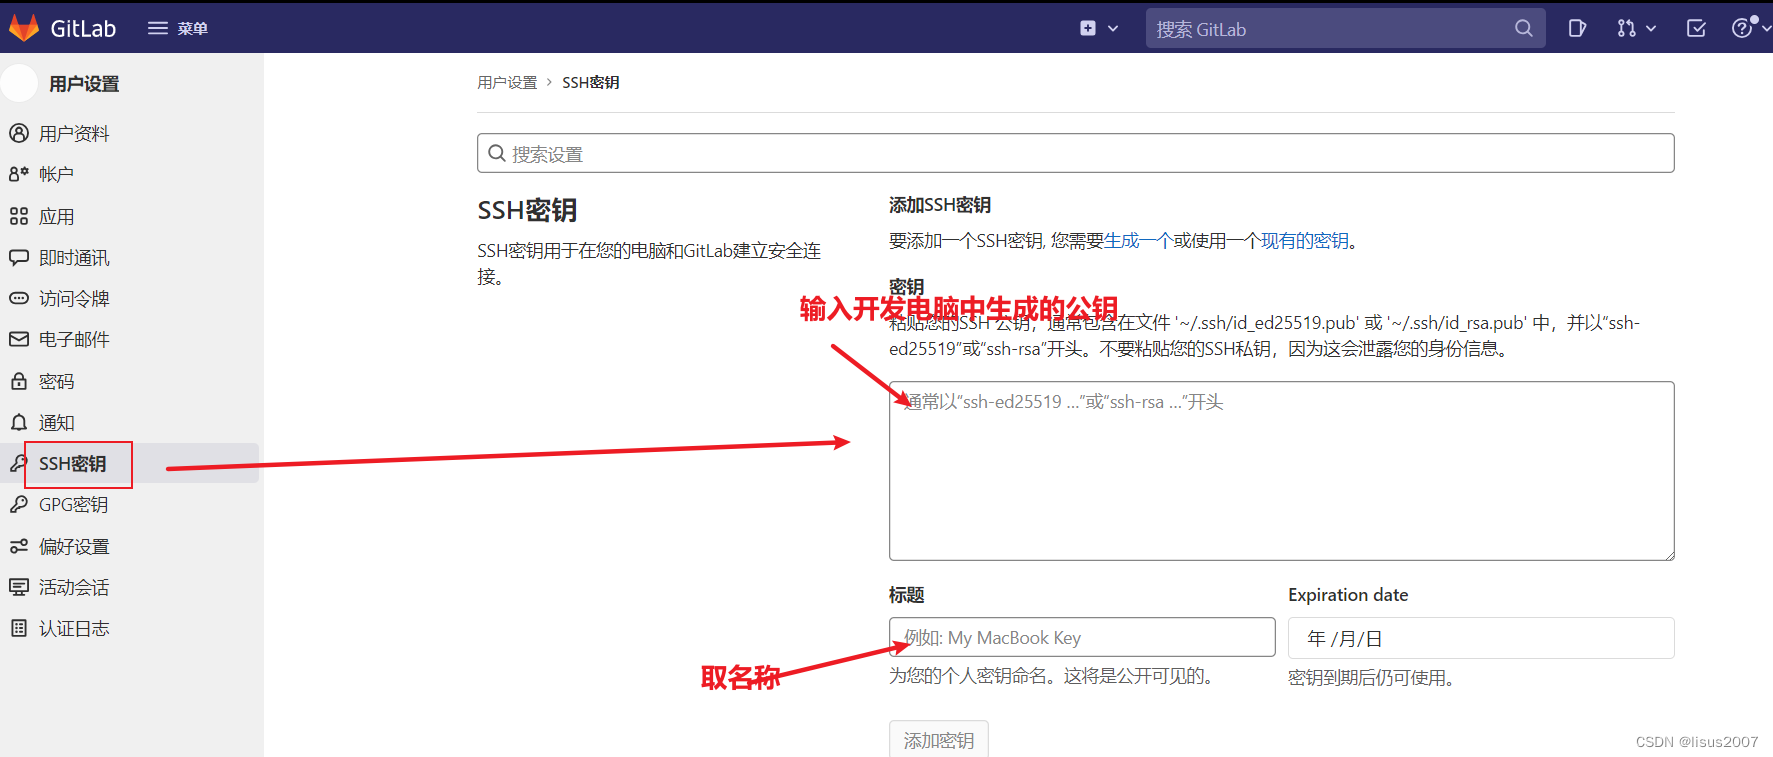Click the 即时通讯 chat bubble icon
This screenshot has width=1773, height=757.
coord(19,257)
